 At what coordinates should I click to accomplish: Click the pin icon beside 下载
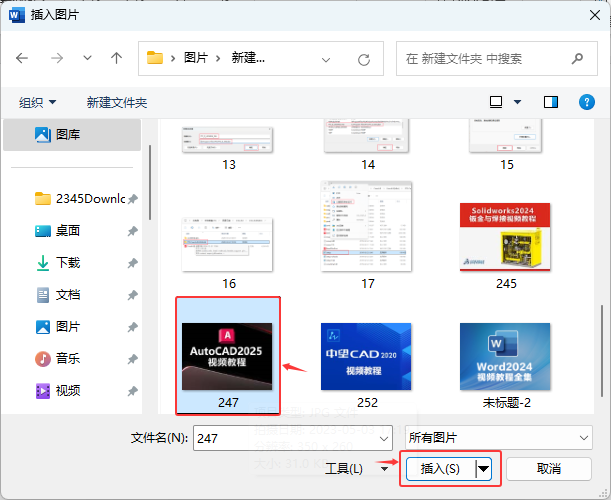pos(132,263)
